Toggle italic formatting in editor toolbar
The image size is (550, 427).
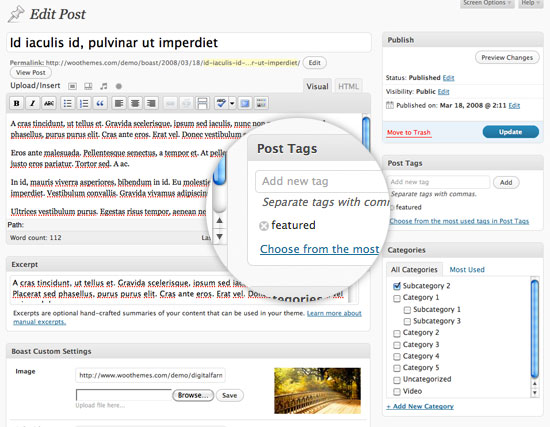(32, 103)
